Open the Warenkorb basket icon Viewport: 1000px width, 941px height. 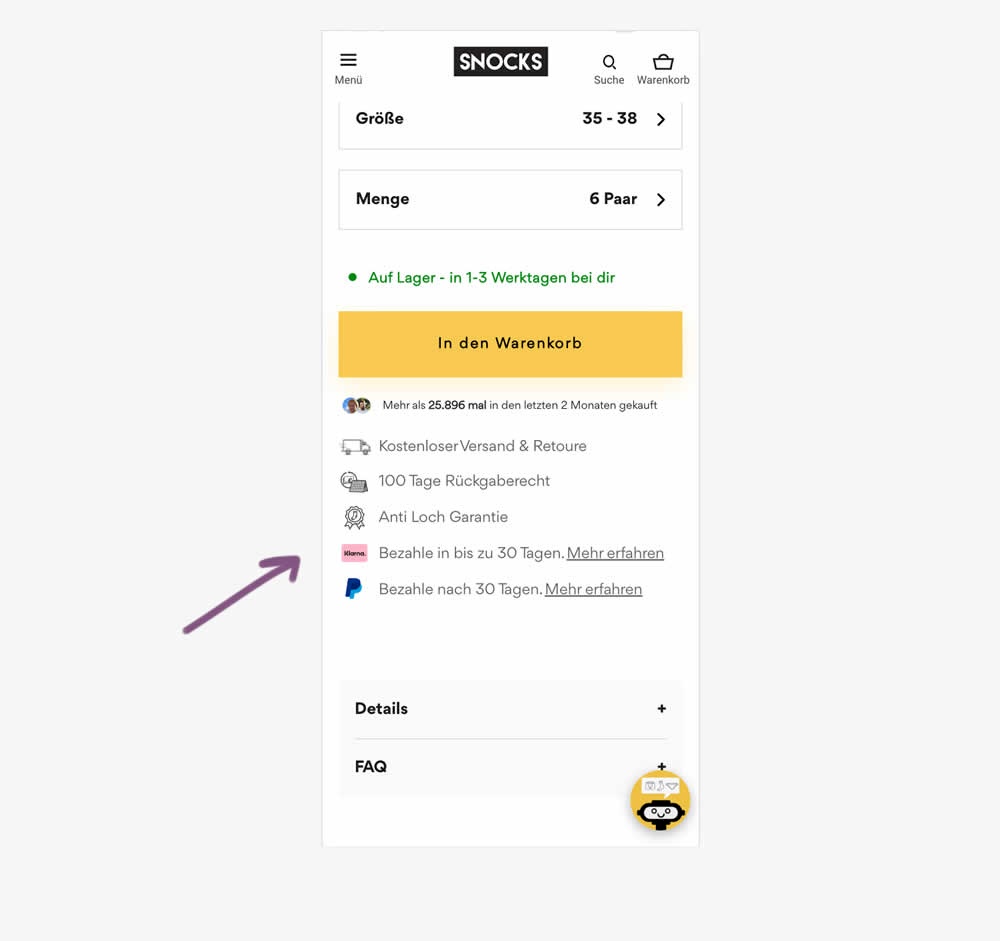coord(663,62)
